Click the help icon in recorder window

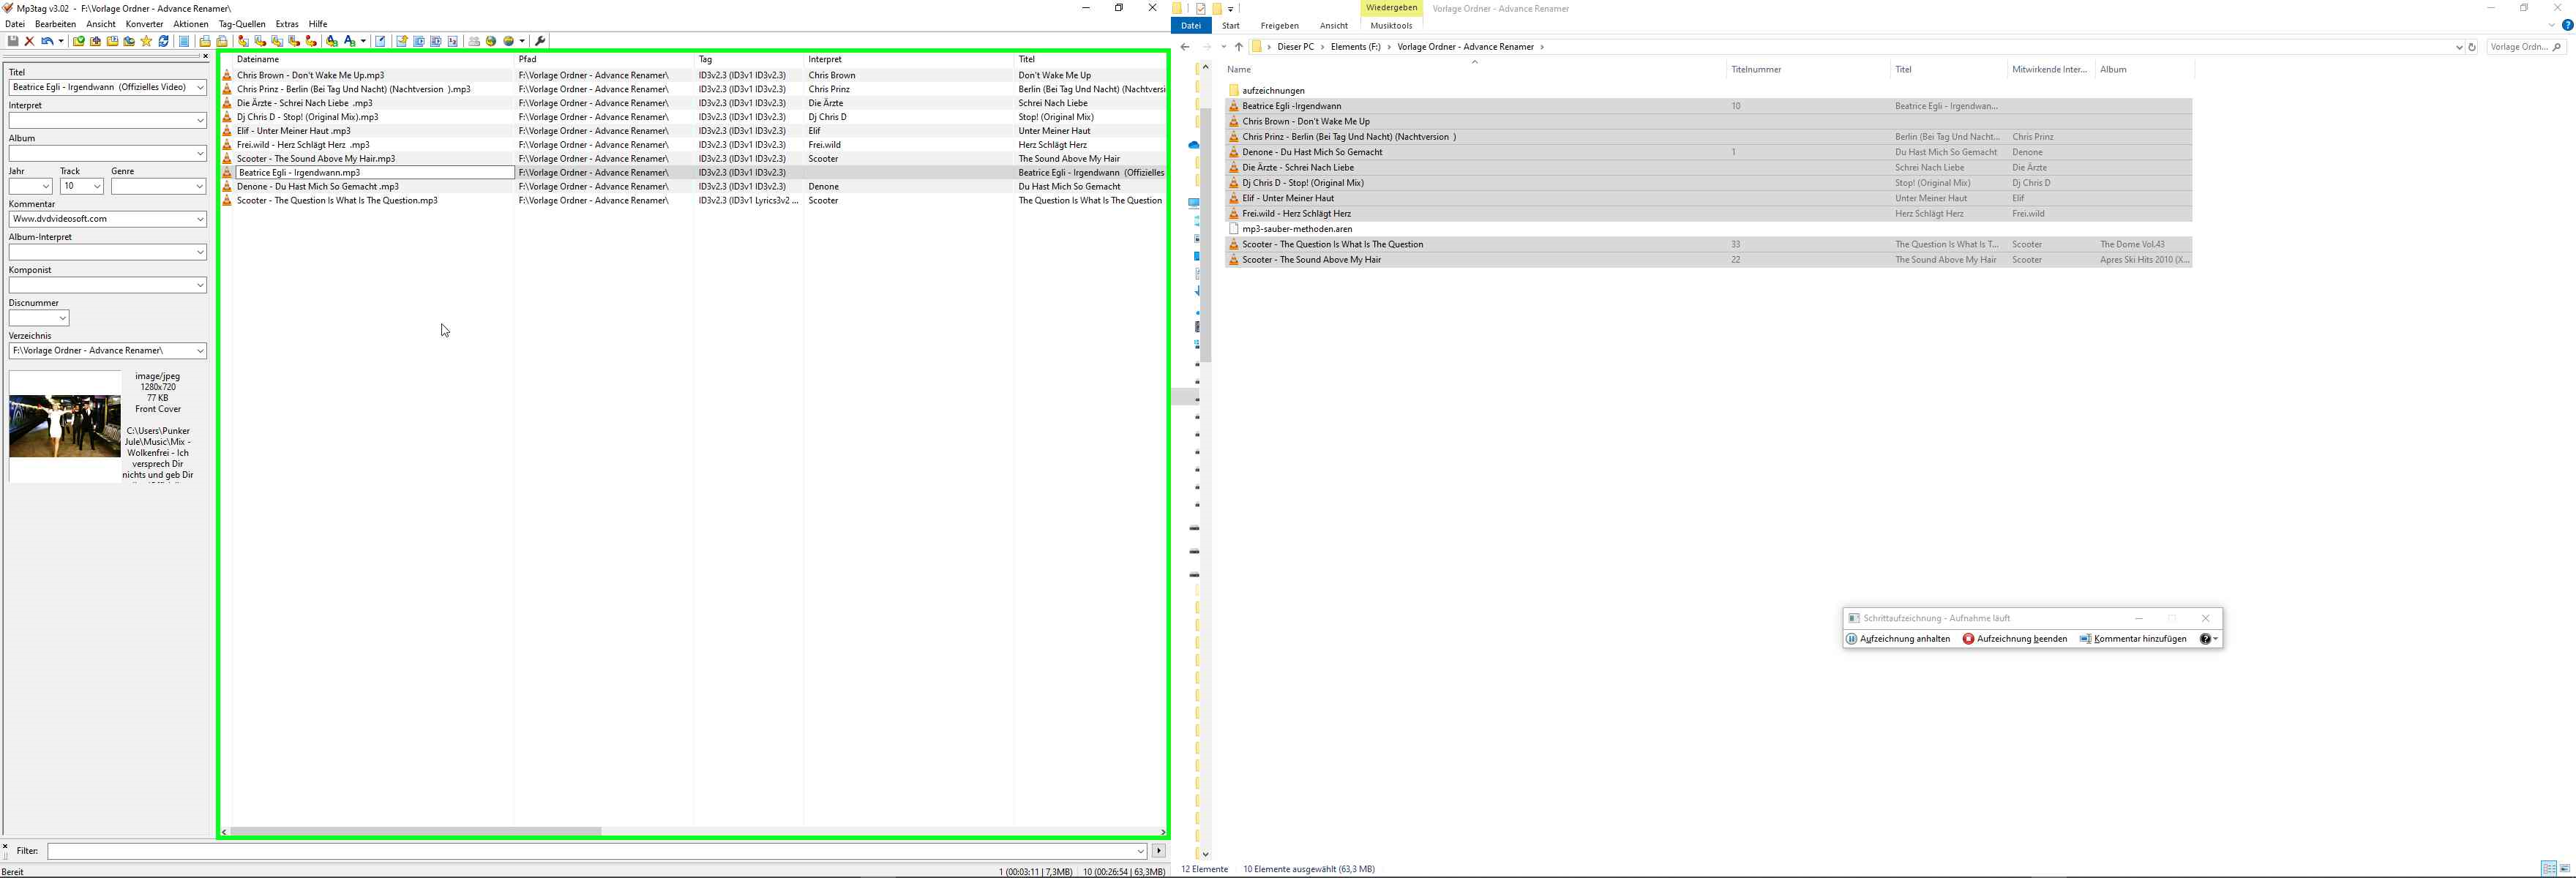(x=2205, y=639)
